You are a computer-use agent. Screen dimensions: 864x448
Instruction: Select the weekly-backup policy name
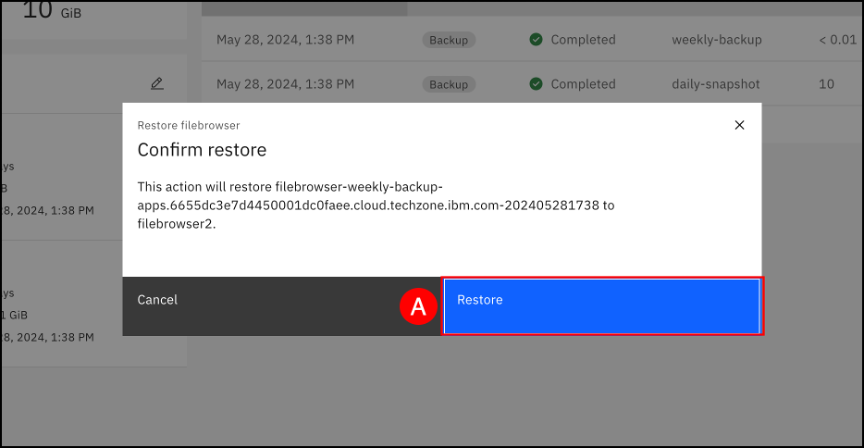pos(716,40)
